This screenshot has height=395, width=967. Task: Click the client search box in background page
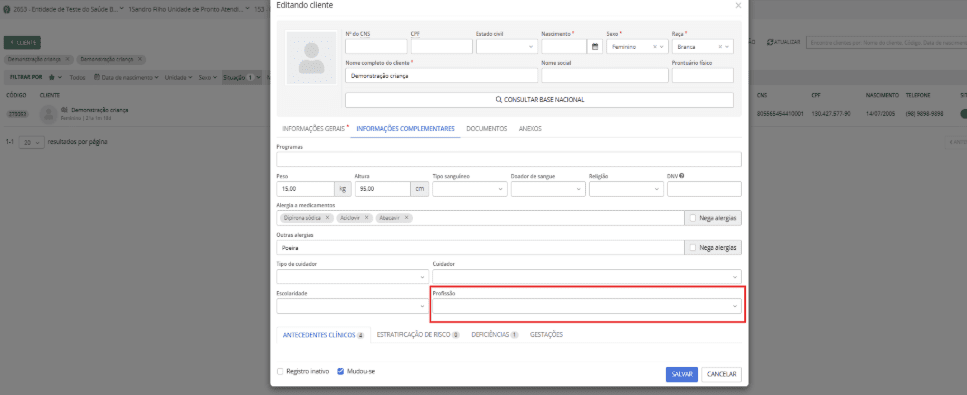(886, 42)
